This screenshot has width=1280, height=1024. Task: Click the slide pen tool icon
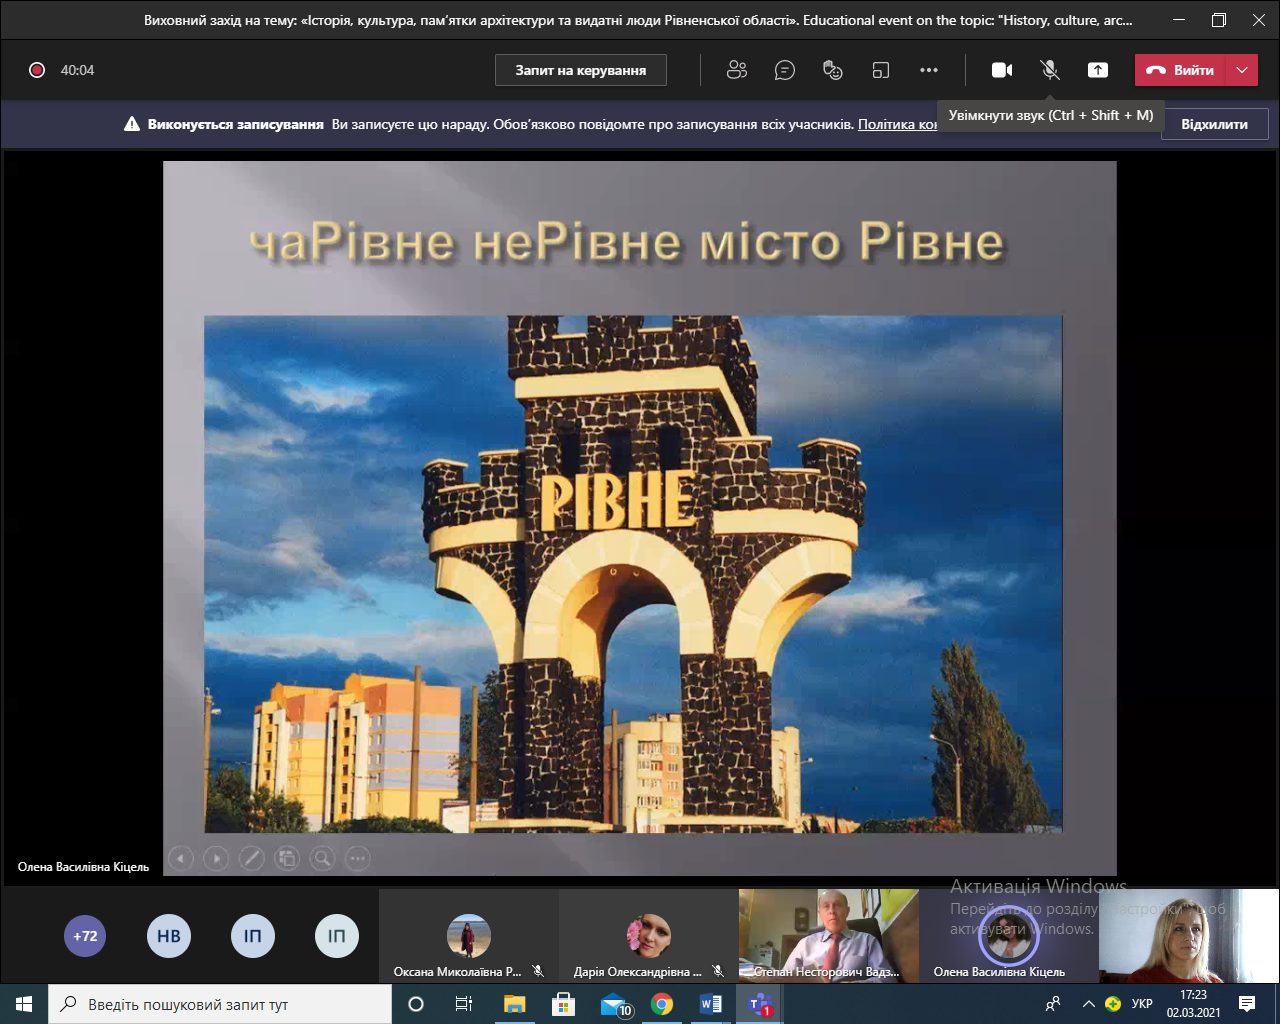(251, 858)
